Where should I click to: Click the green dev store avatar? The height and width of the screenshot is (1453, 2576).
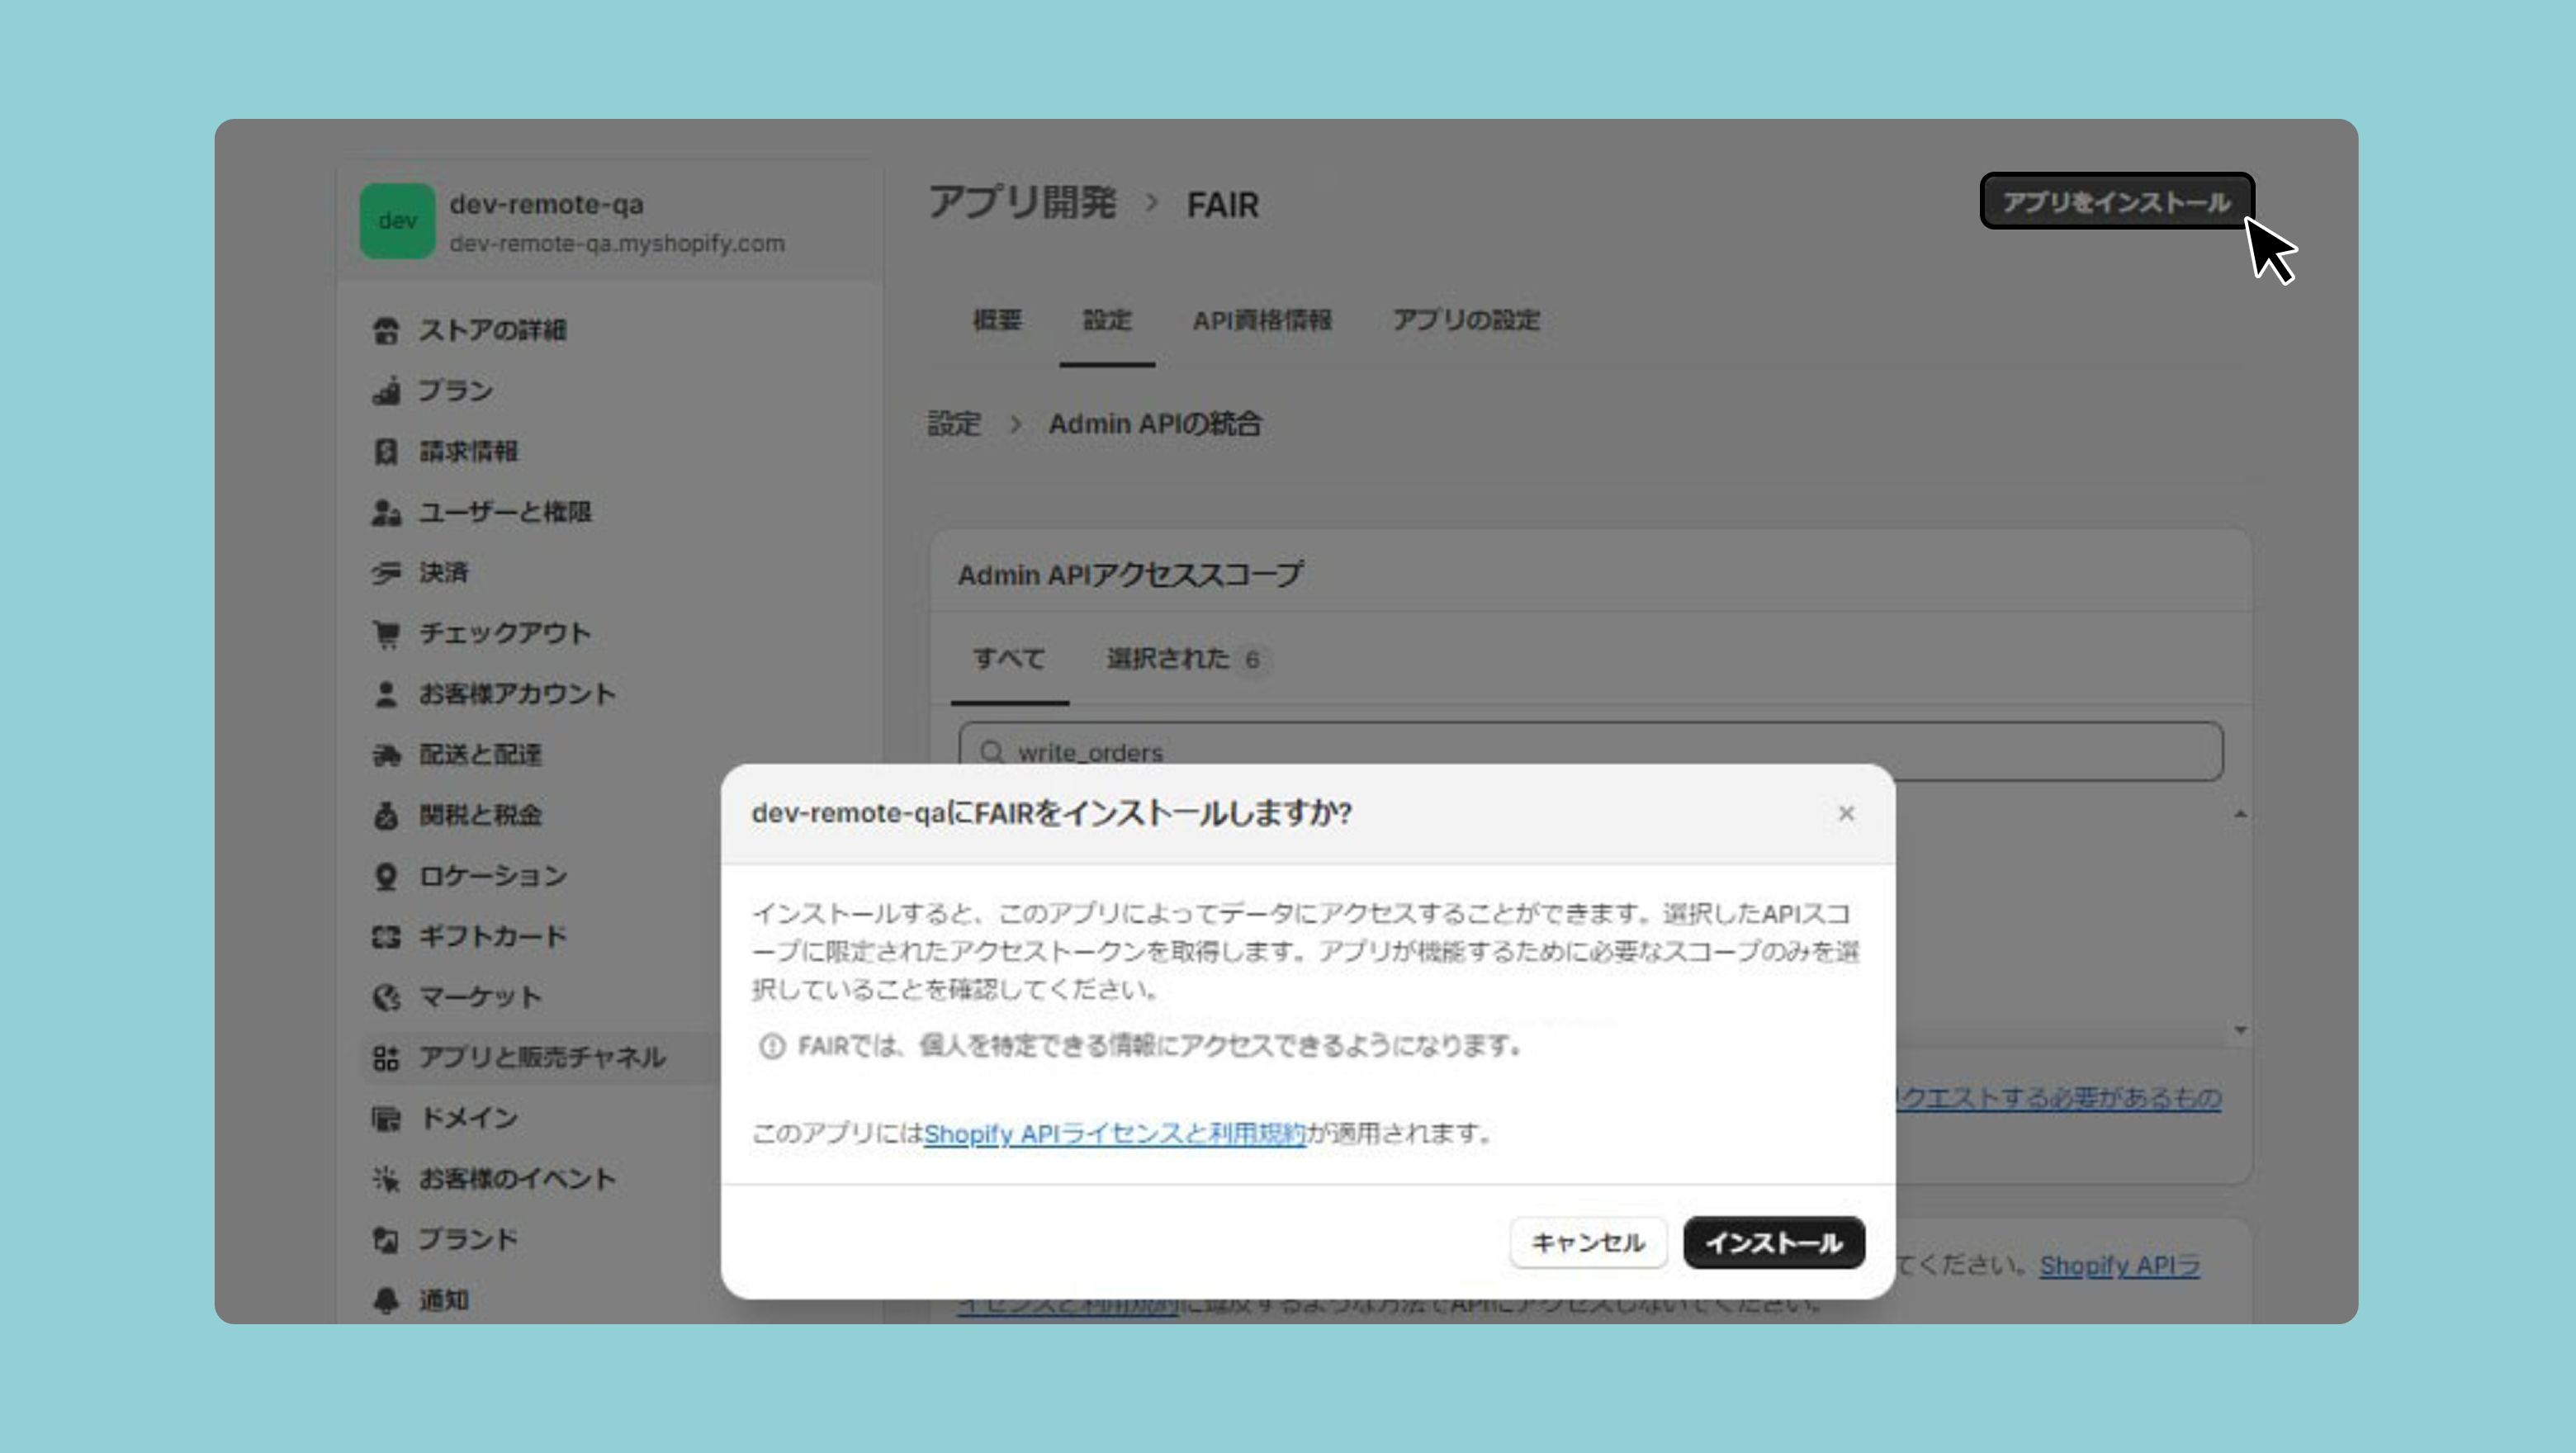397,221
